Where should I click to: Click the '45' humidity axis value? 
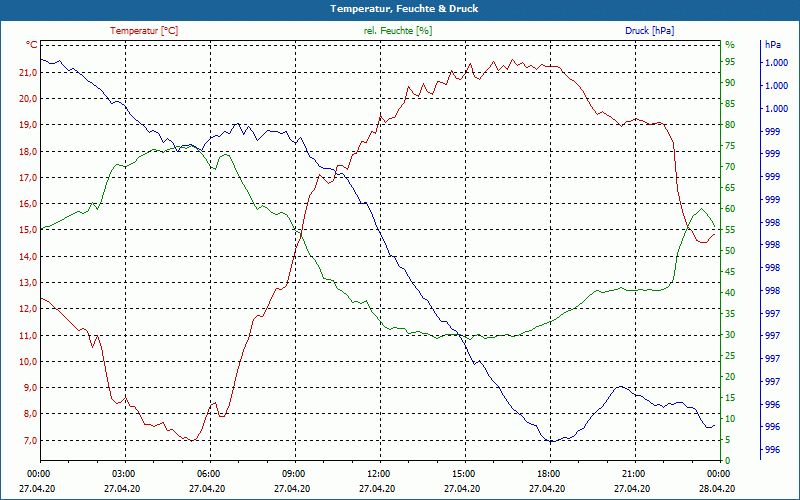click(x=730, y=272)
